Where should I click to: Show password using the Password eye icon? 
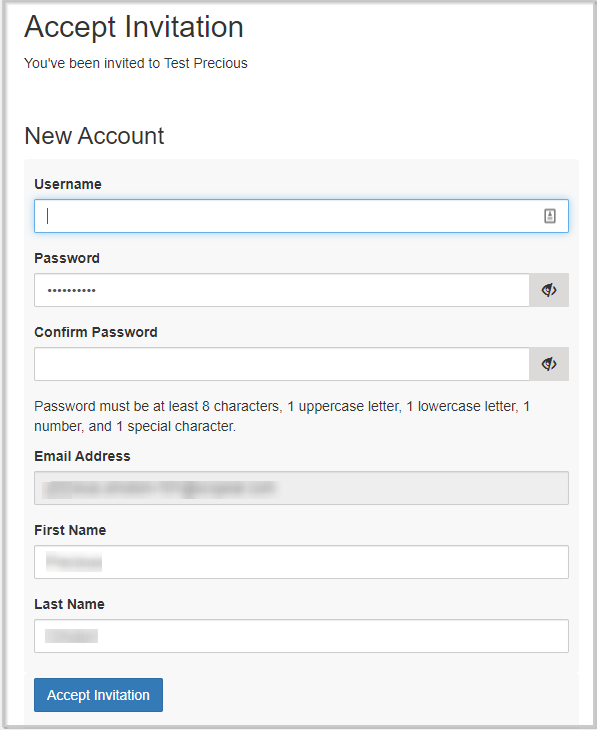coord(549,290)
